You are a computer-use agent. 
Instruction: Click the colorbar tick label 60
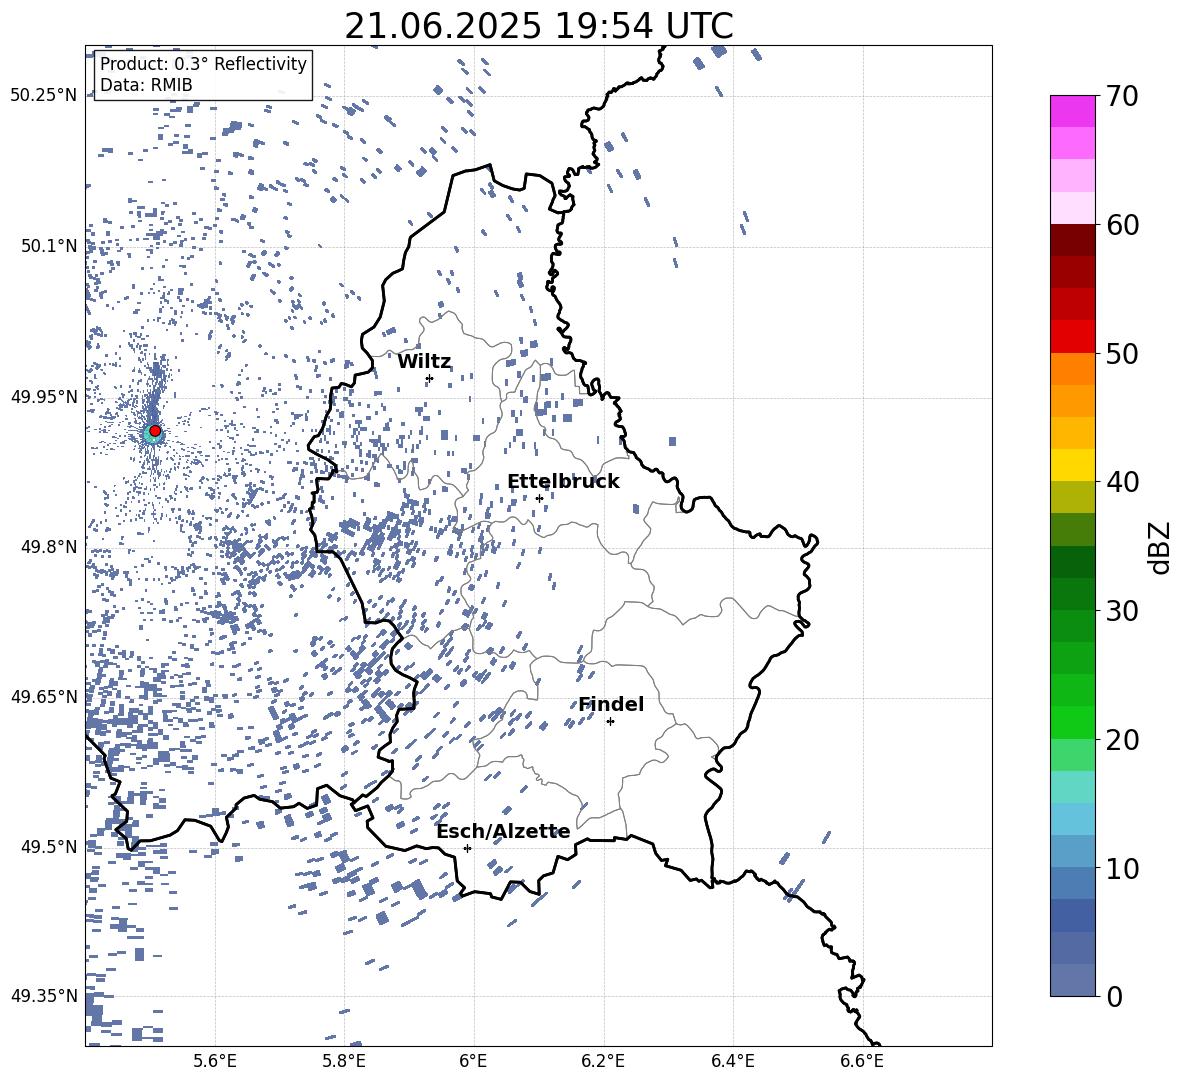click(1122, 225)
